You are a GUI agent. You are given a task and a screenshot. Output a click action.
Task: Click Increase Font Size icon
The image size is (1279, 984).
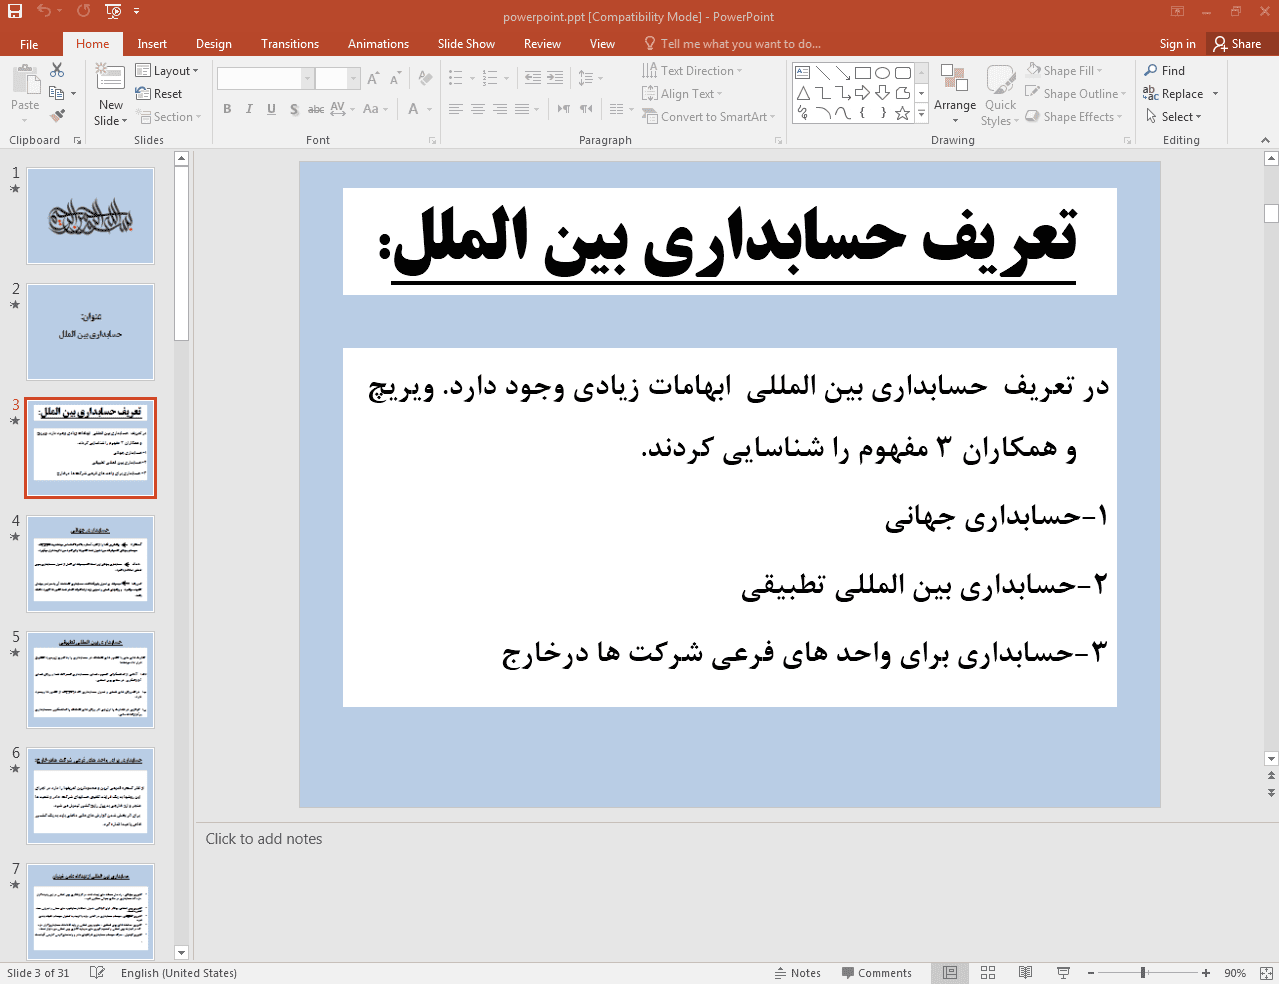coord(373,78)
